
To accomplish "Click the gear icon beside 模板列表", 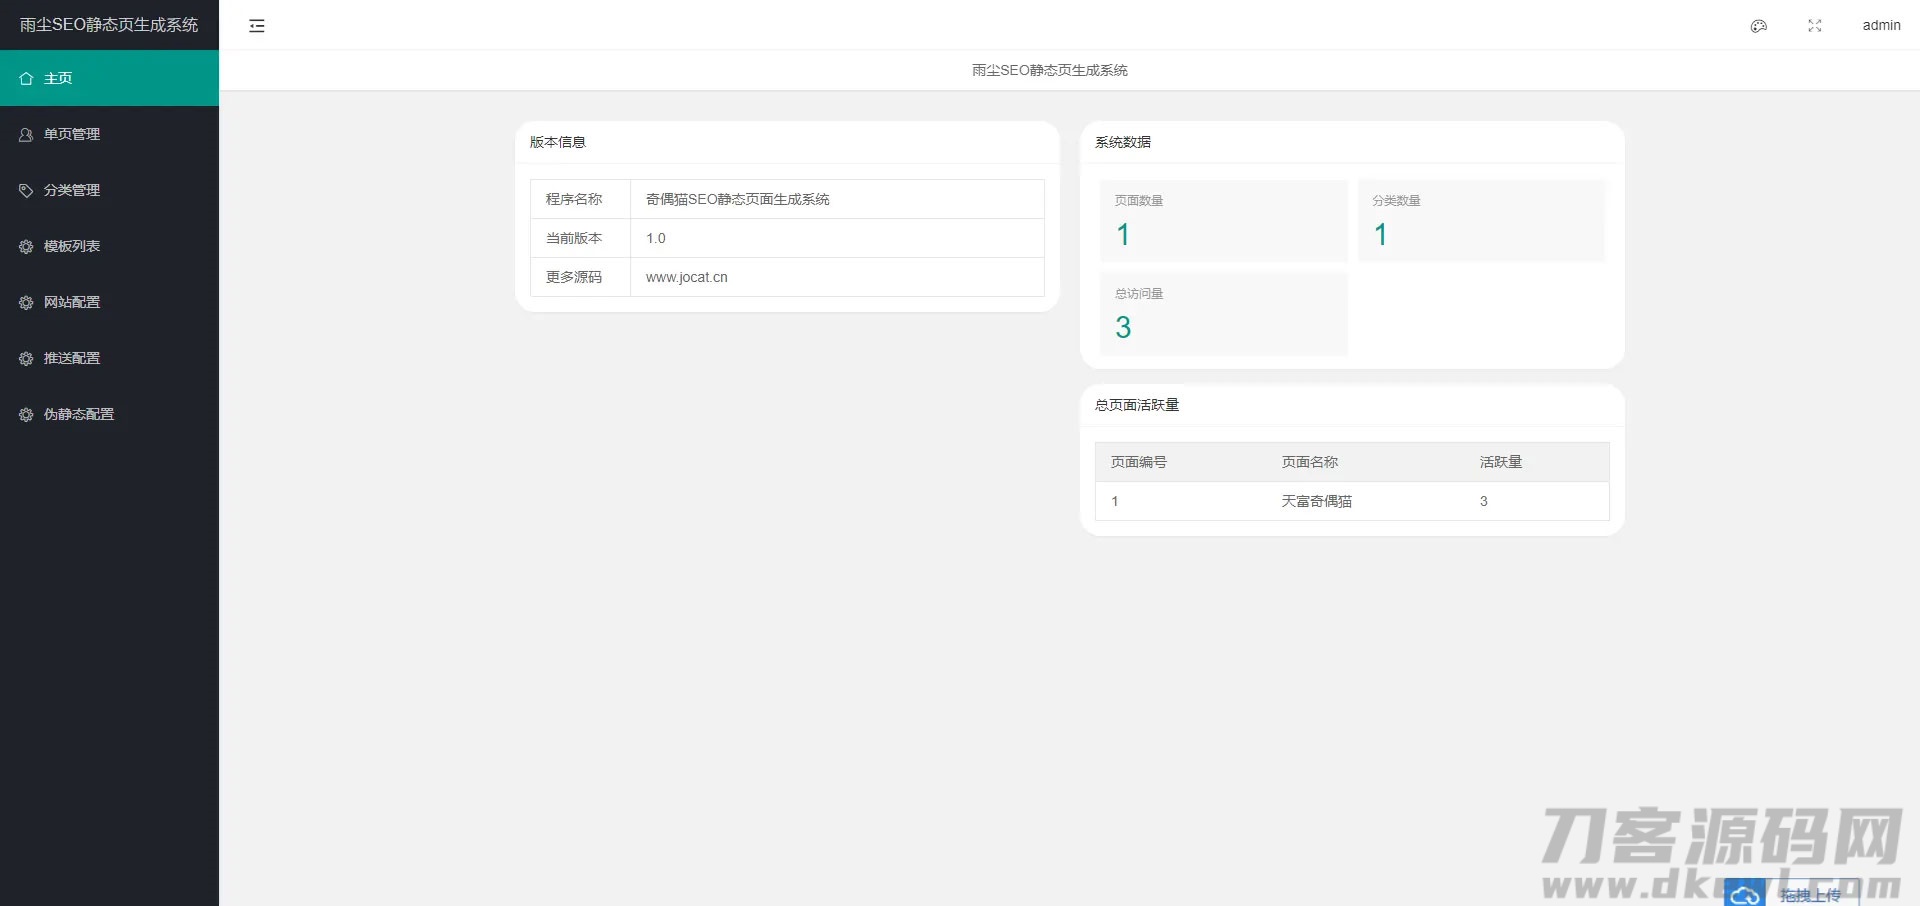I will pos(26,246).
